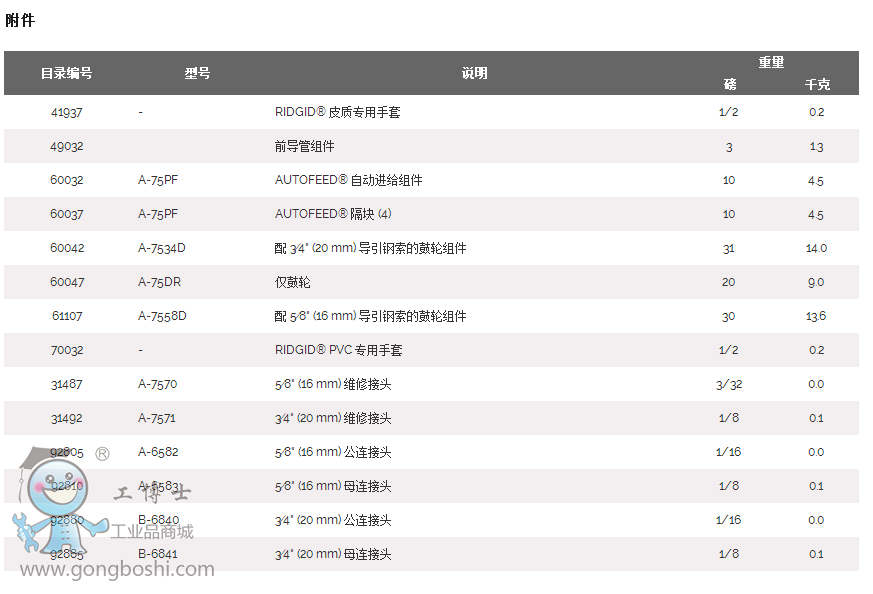Click model A-75DR in the table
The height and width of the screenshot is (594, 873).
[159, 282]
